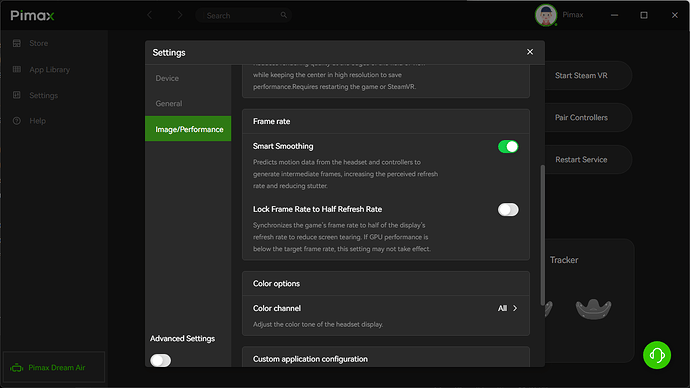The height and width of the screenshot is (388, 690).
Task: Click the Store icon in sidebar
Action: pyautogui.click(x=17, y=43)
